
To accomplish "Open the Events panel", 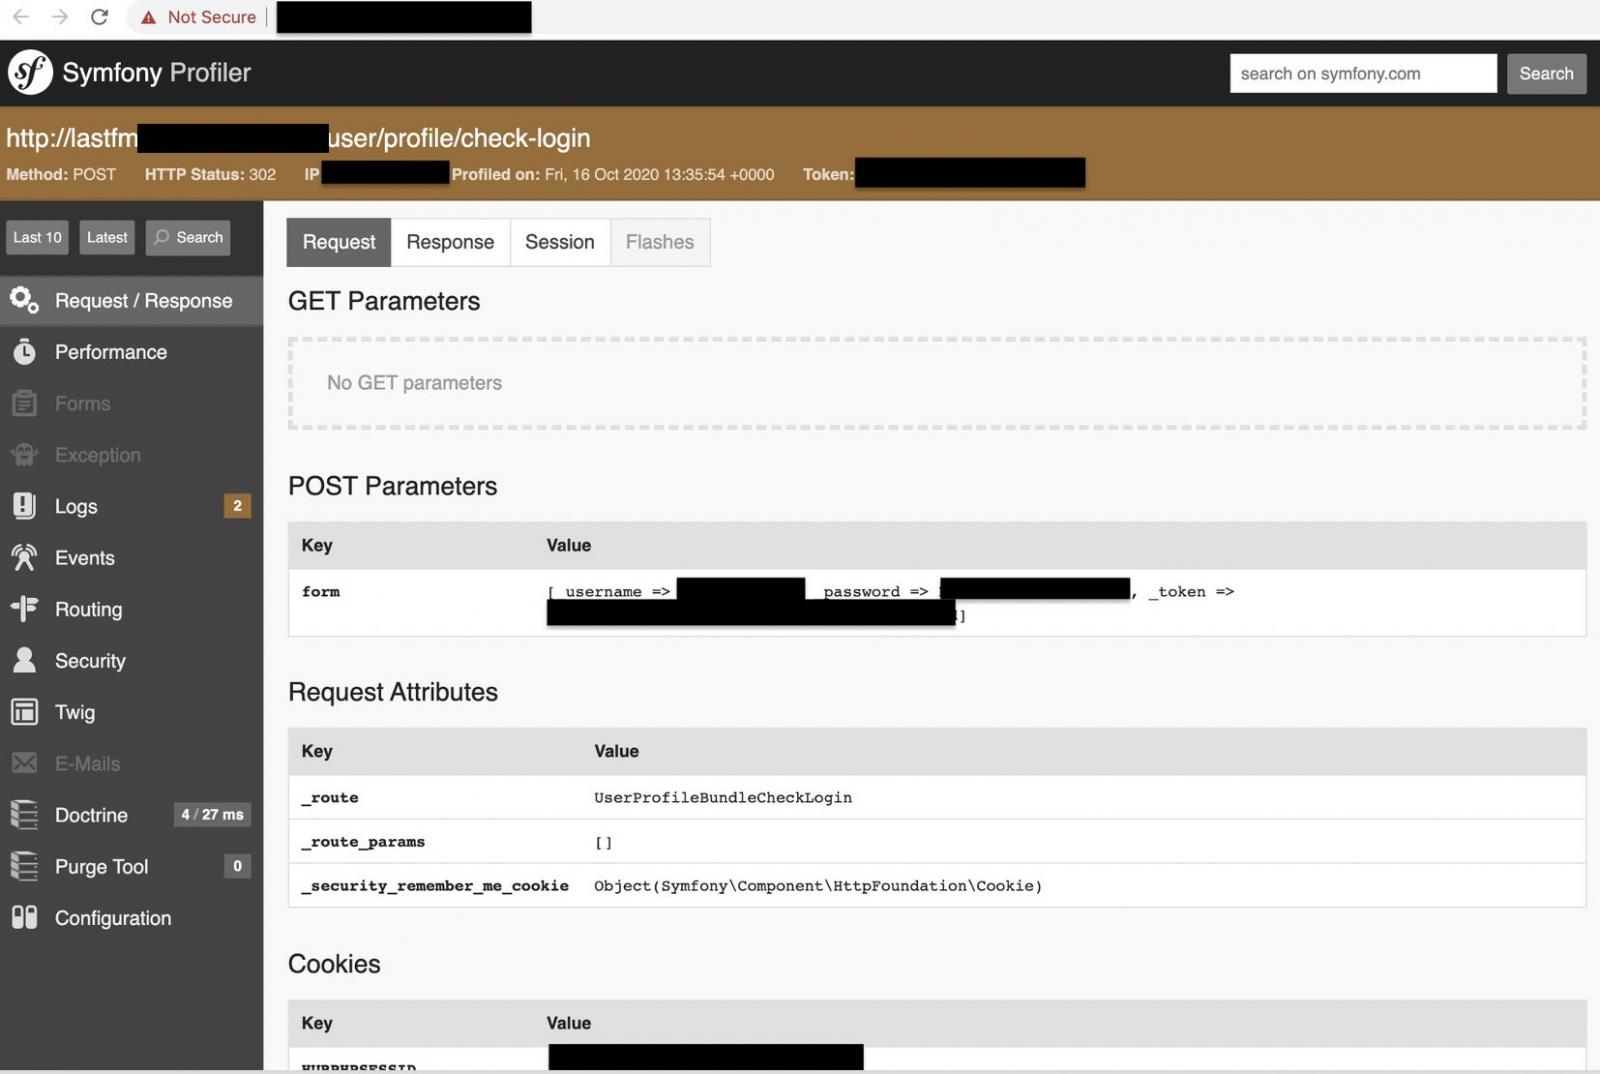I will tap(84, 558).
